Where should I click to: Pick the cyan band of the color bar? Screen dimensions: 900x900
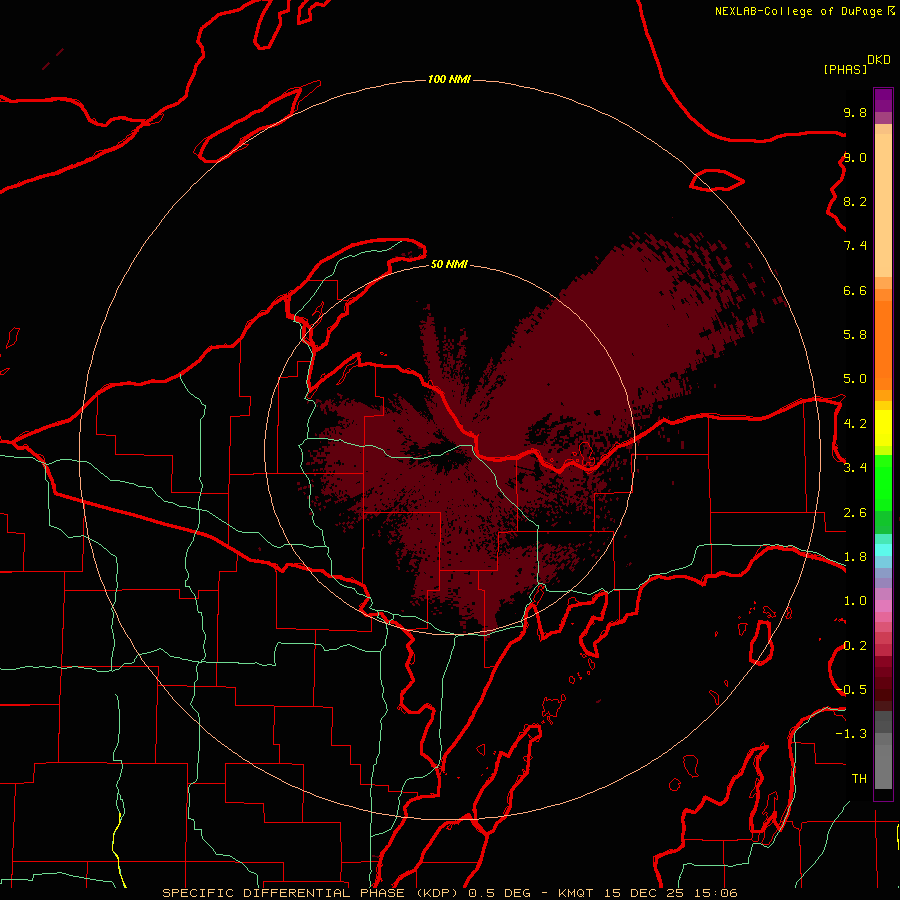pos(883,550)
